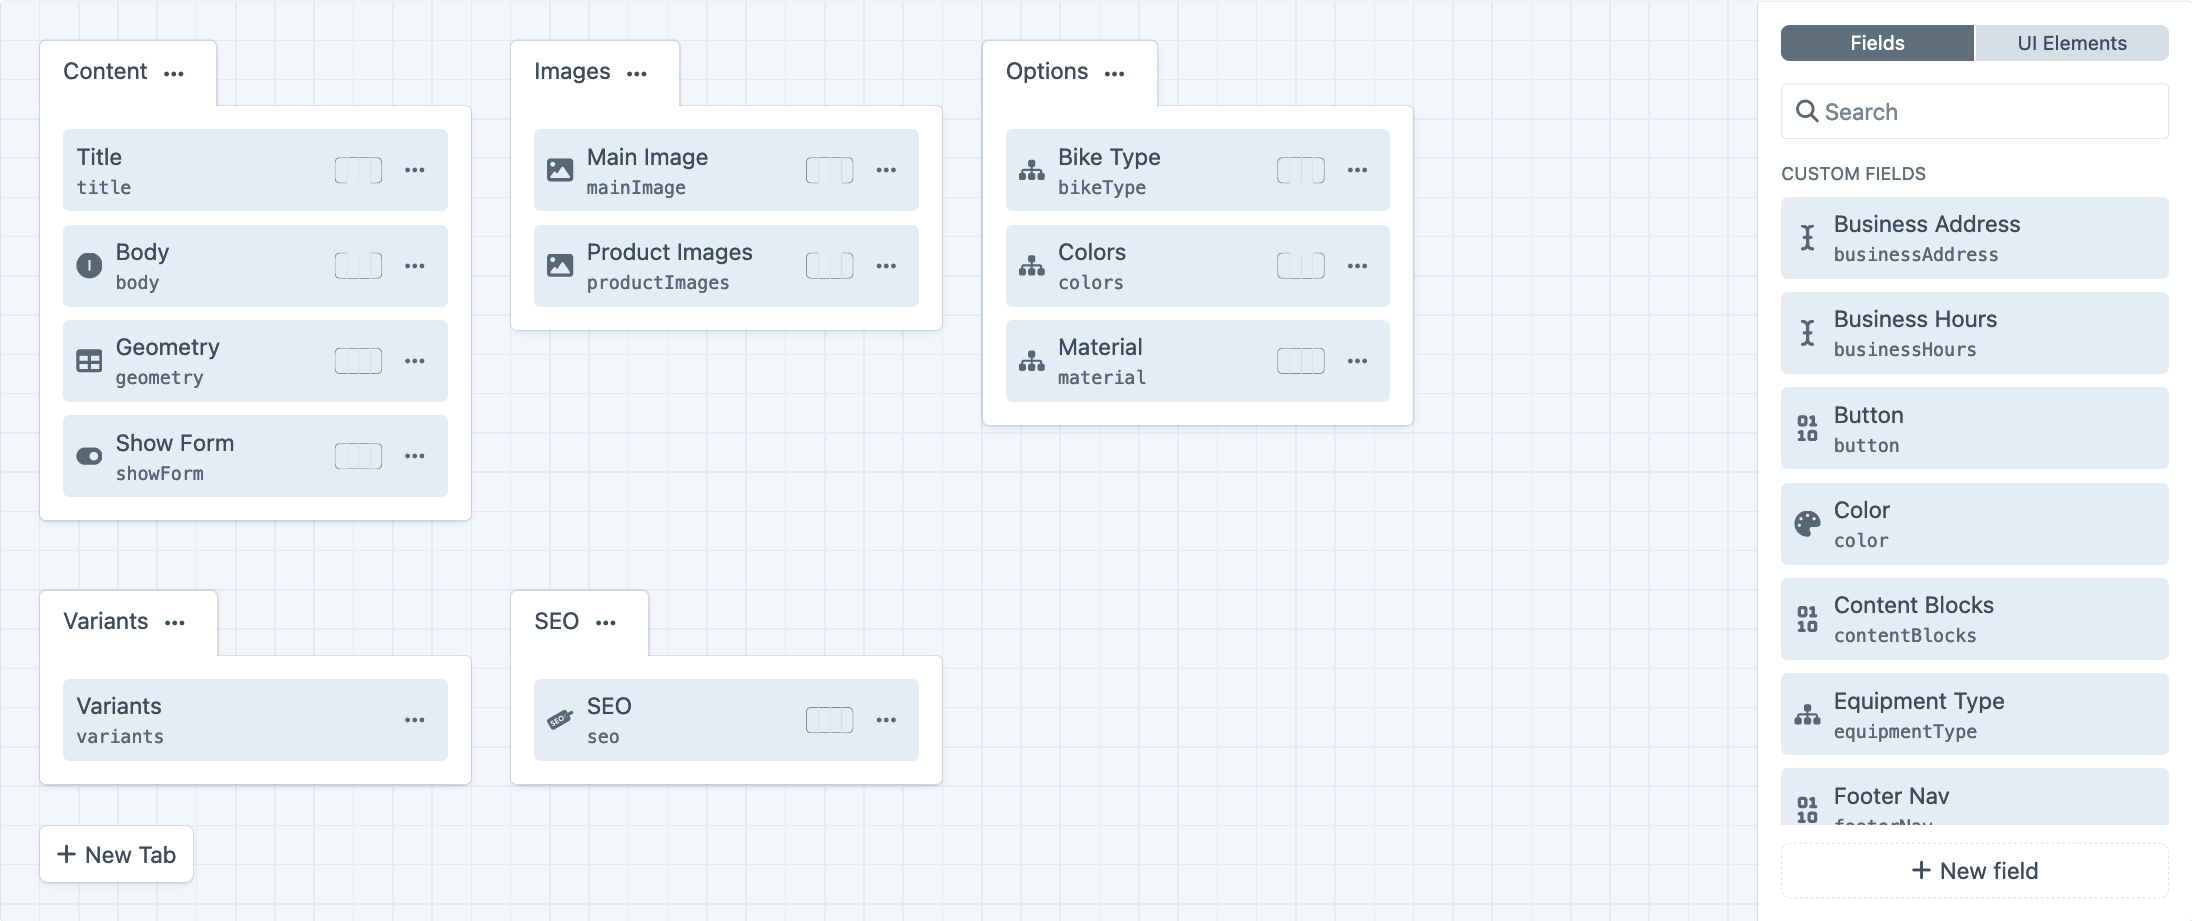The image size is (2192, 921).
Task: Open the Content tab's actions menu
Action: [174, 73]
